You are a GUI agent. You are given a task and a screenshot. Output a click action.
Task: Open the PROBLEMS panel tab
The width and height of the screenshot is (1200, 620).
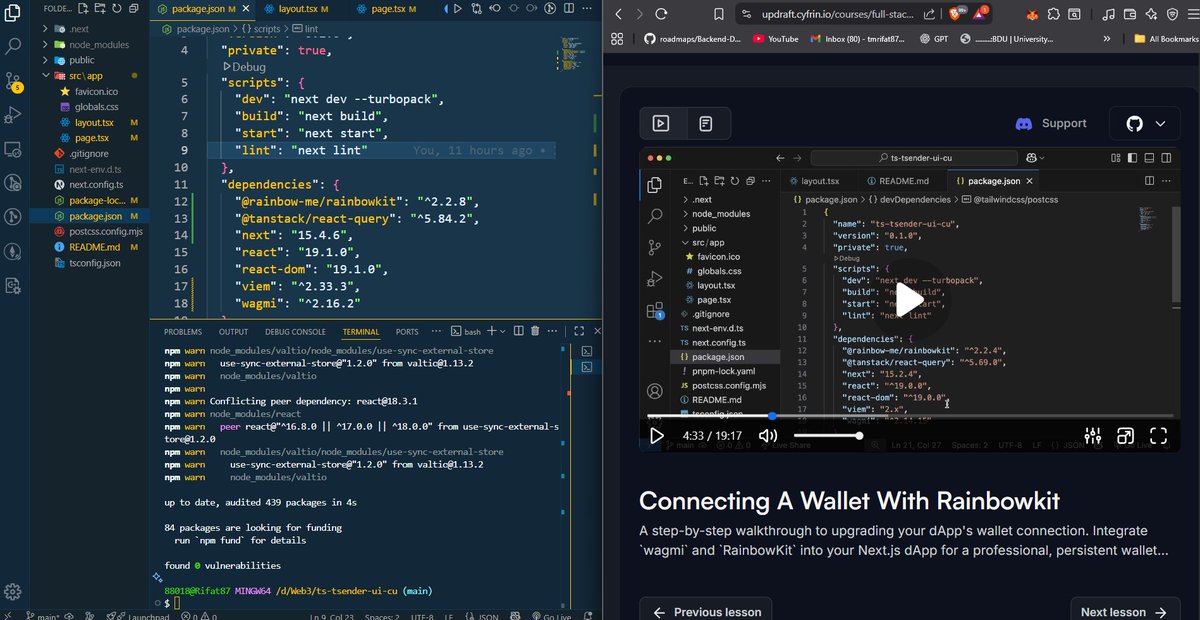pos(183,331)
